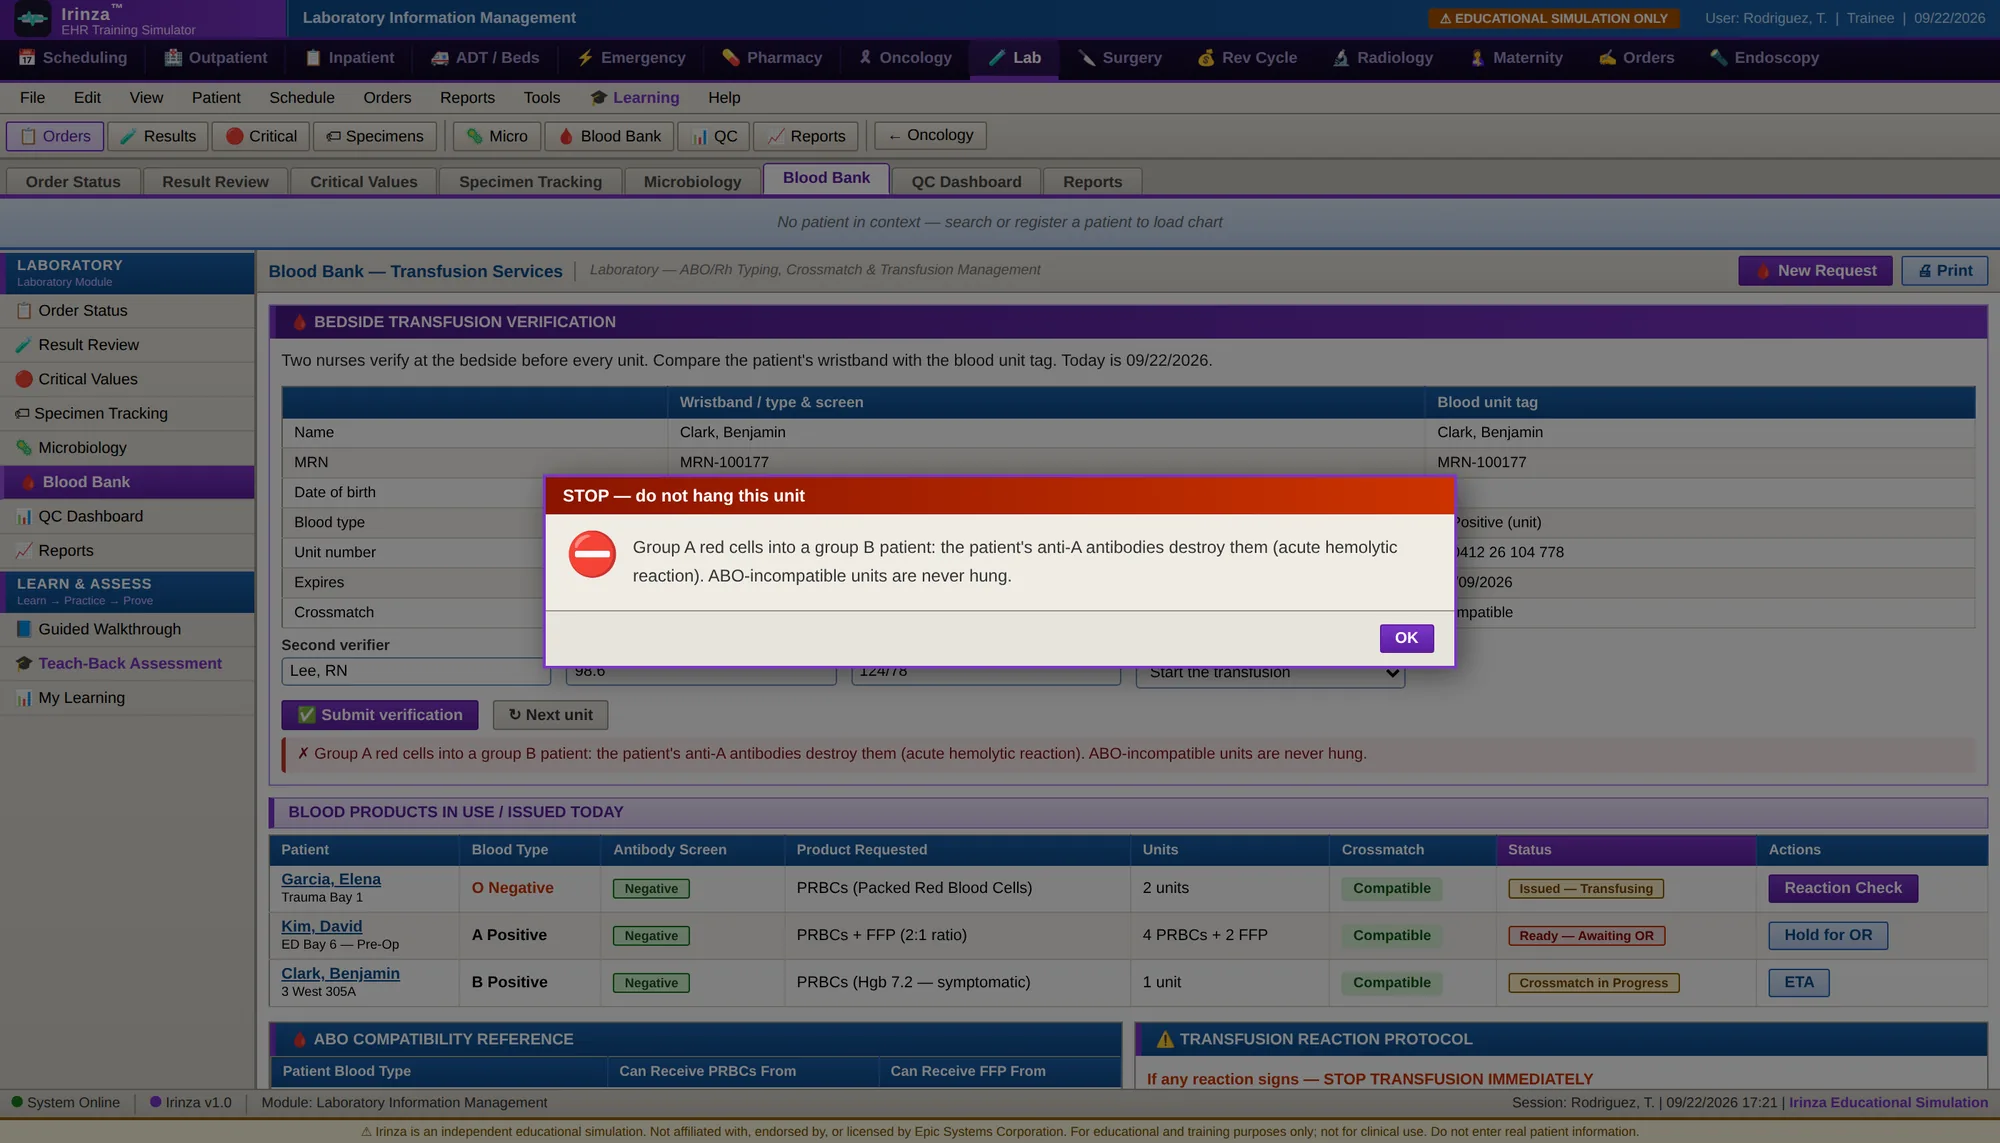Click the Submit verification button

pyautogui.click(x=380, y=715)
